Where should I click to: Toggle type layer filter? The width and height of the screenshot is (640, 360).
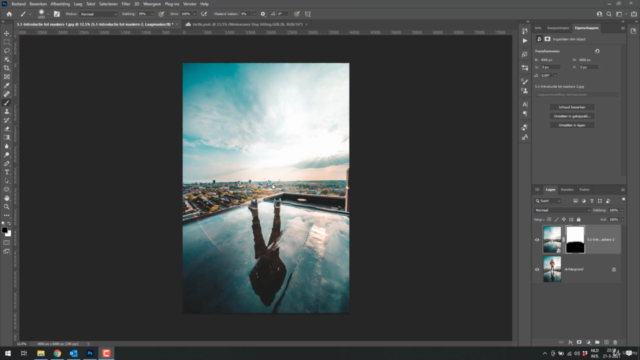[x=592, y=201]
